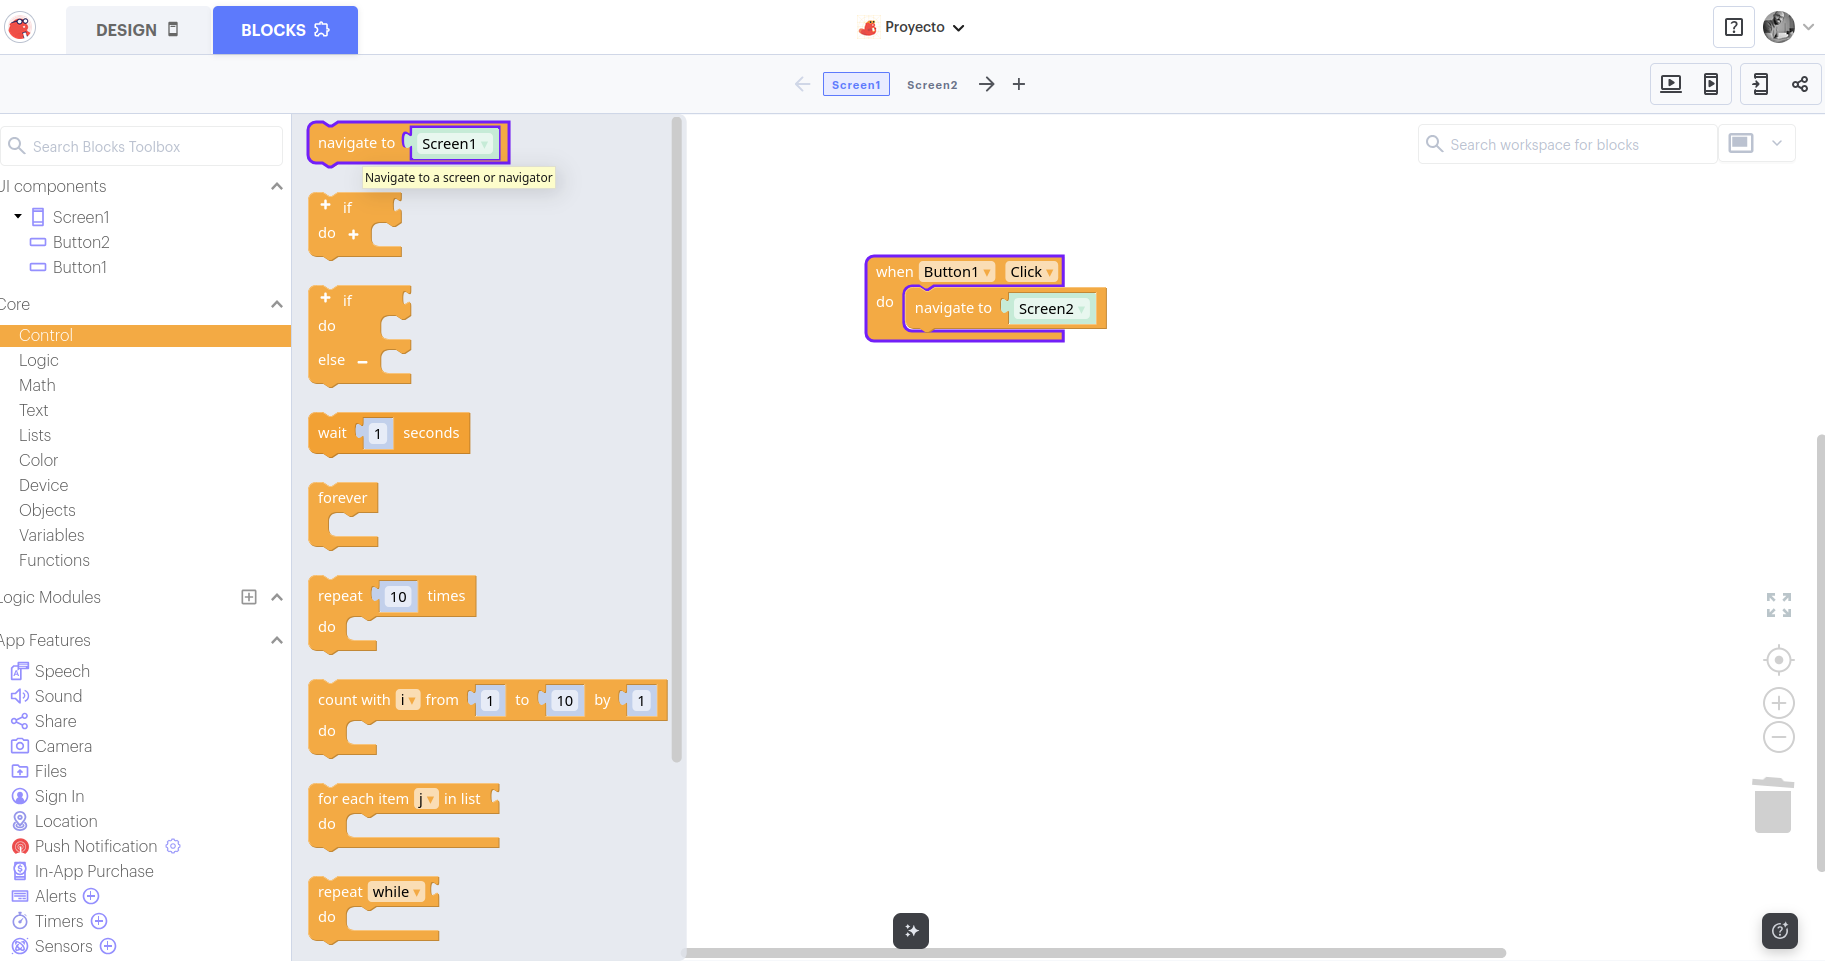This screenshot has width=1825, height=961.
Task: Select the Variables category
Action: (x=52, y=535)
